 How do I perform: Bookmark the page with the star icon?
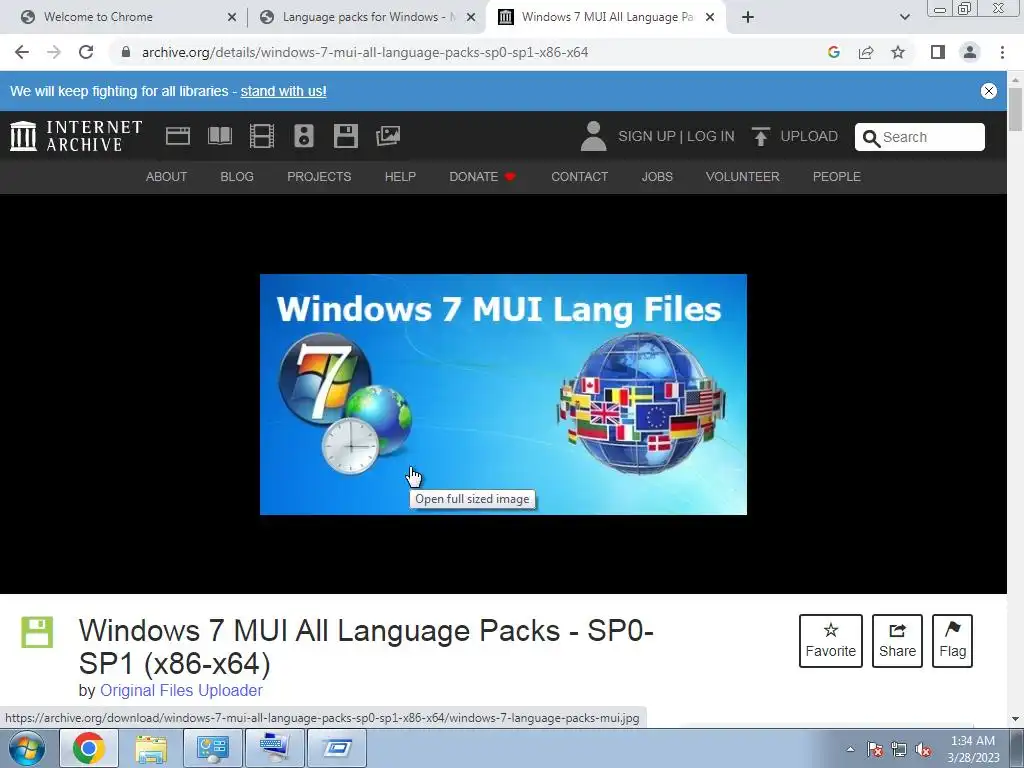point(898,52)
